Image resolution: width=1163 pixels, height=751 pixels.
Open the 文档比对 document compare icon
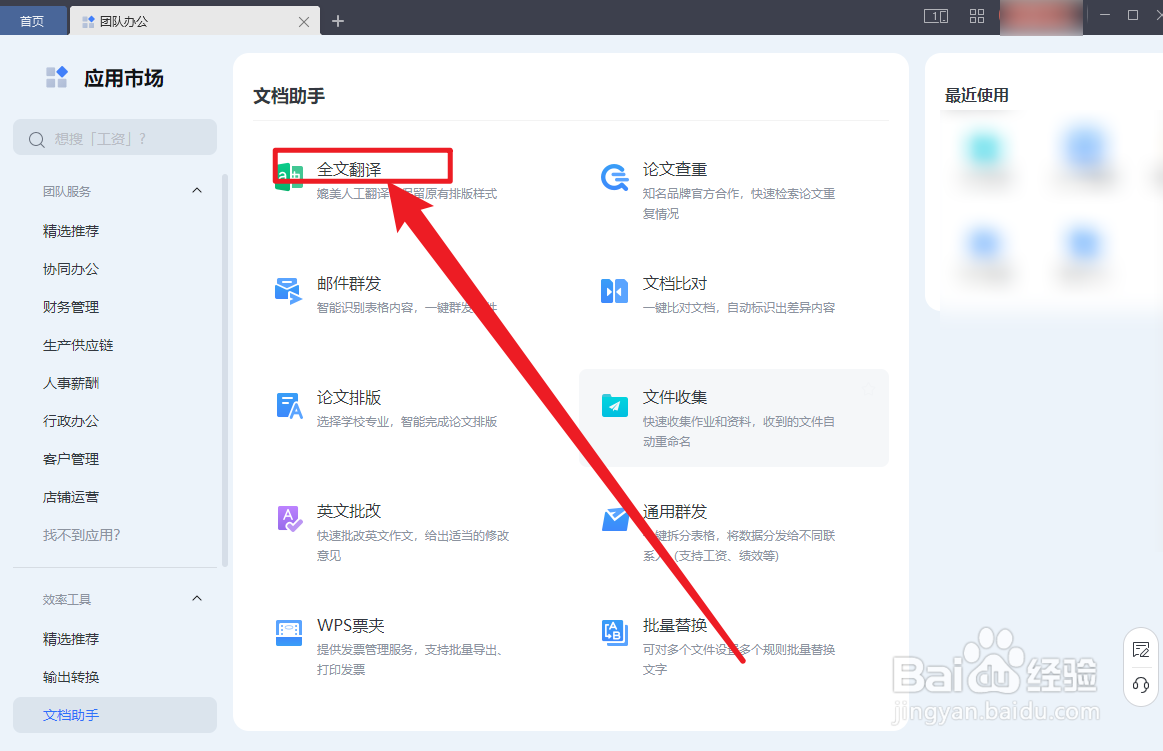[x=614, y=290]
